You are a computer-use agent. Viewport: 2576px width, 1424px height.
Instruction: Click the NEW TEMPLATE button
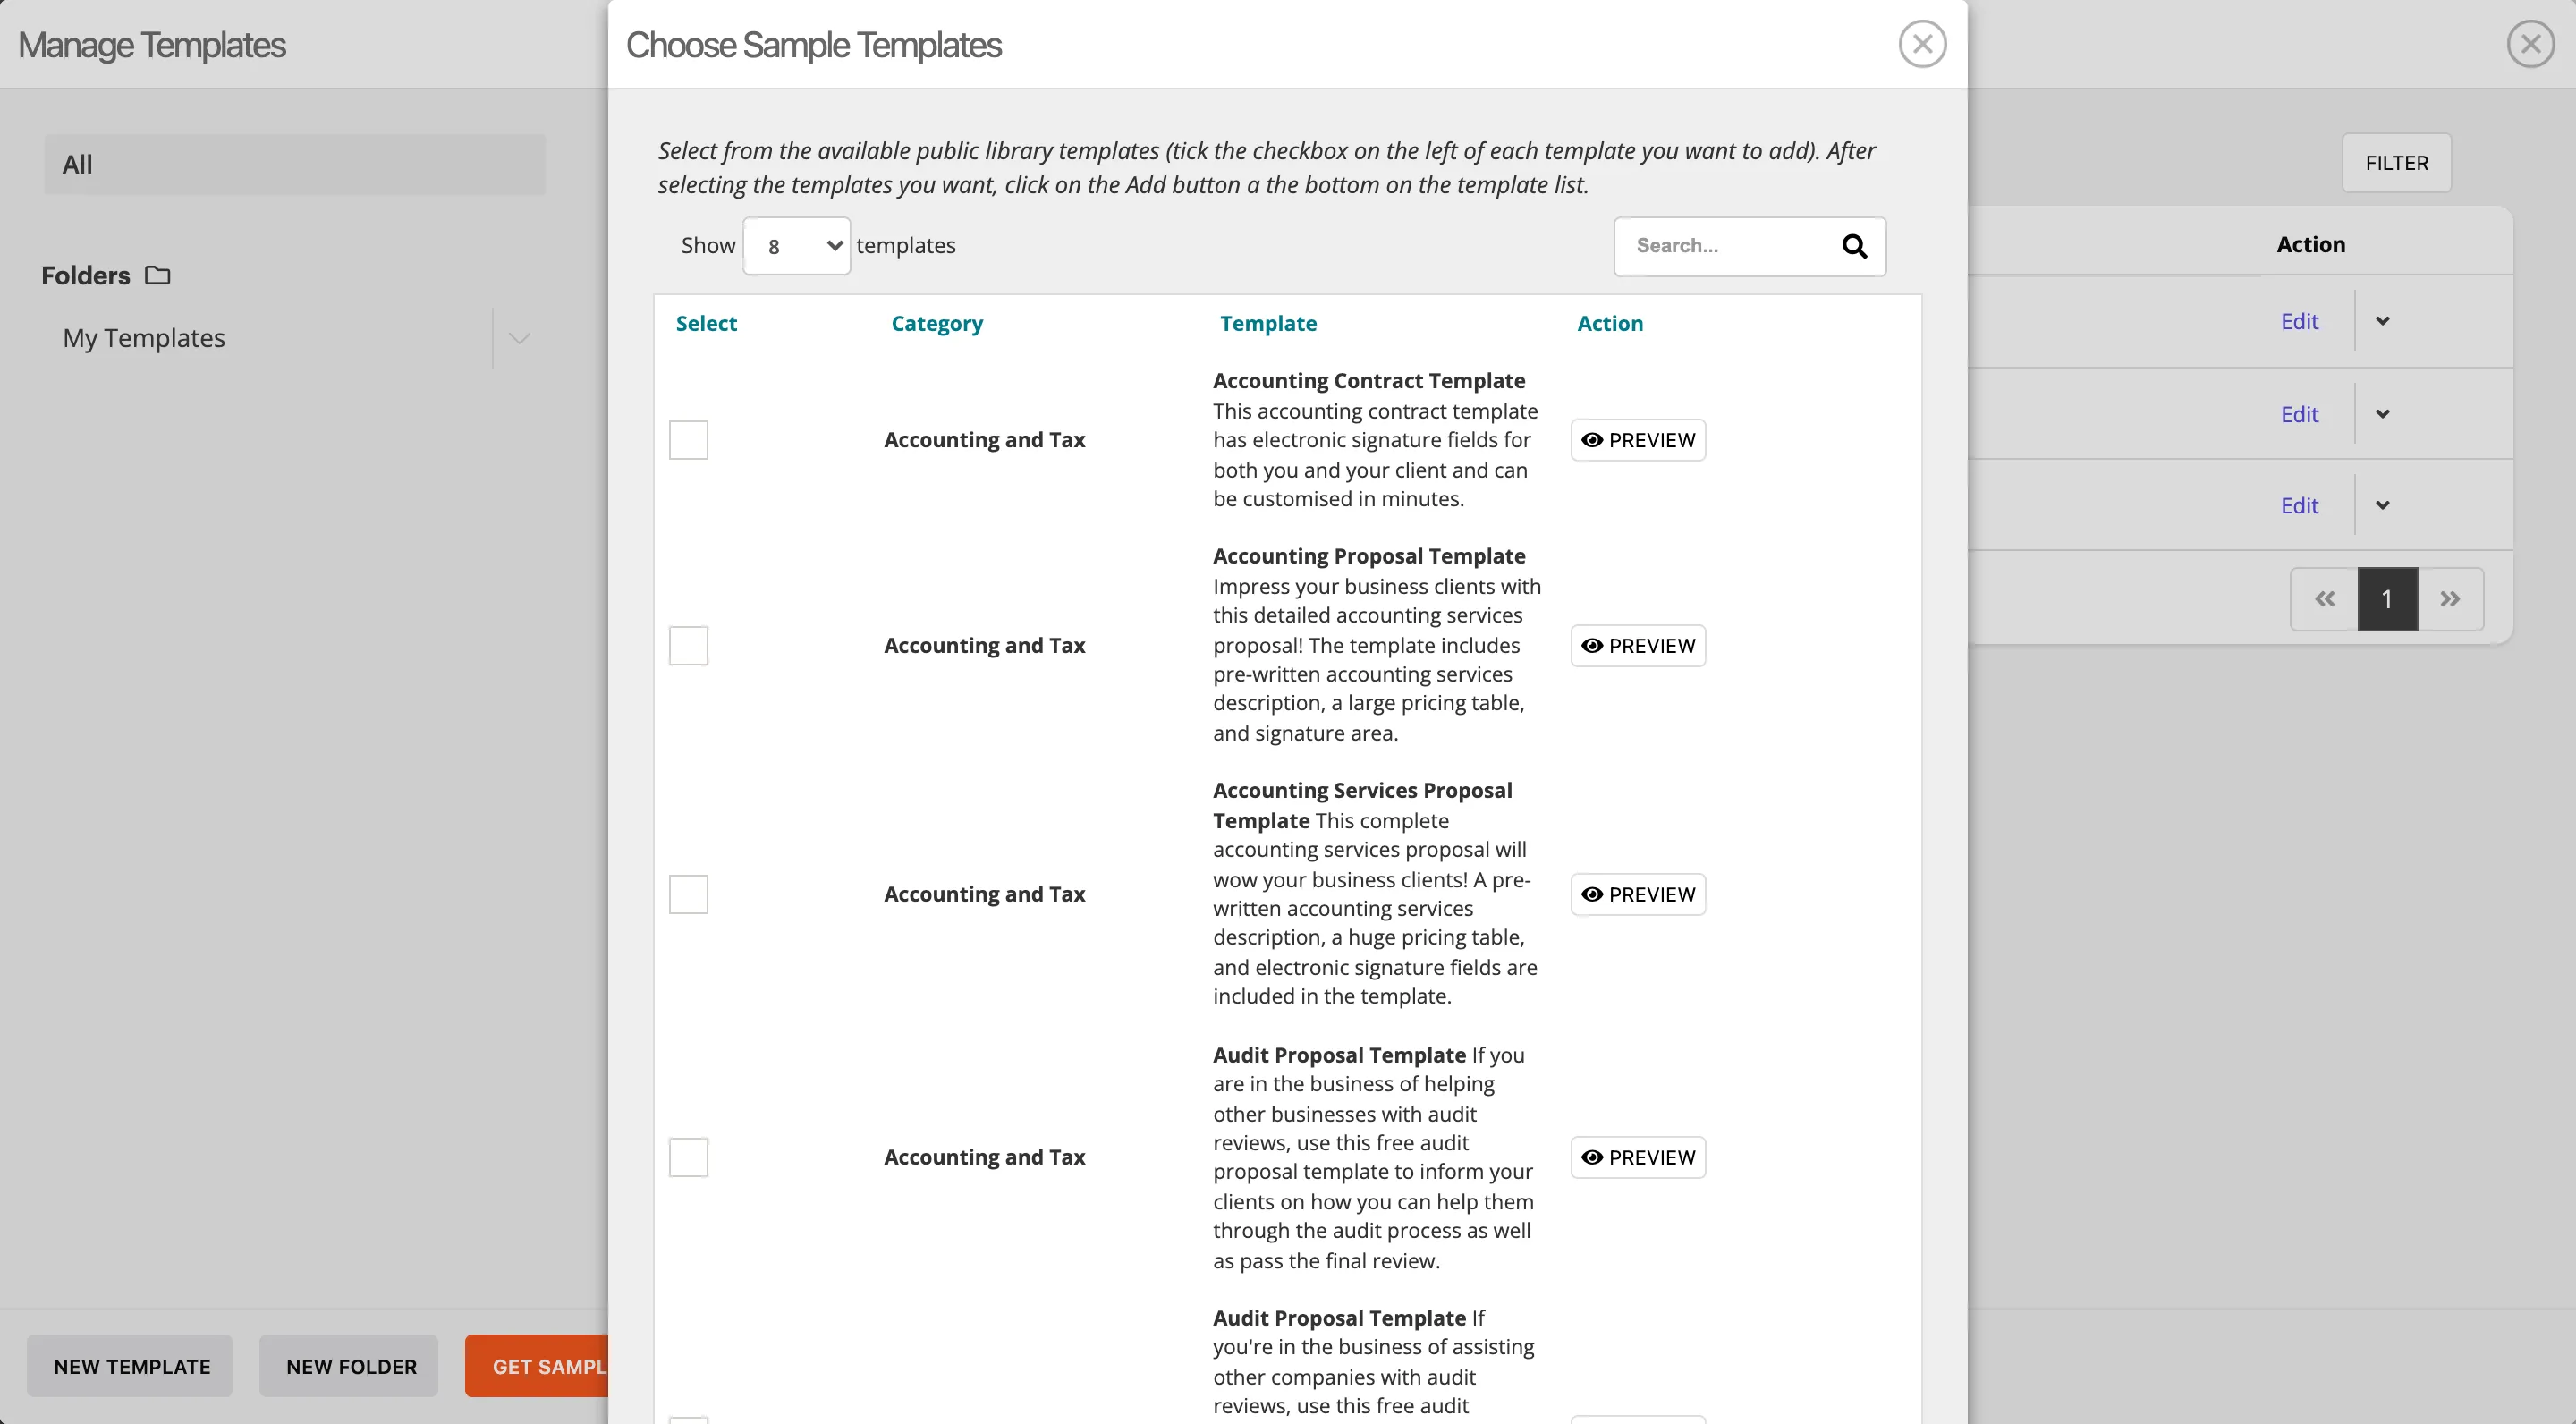point(129,1366)
